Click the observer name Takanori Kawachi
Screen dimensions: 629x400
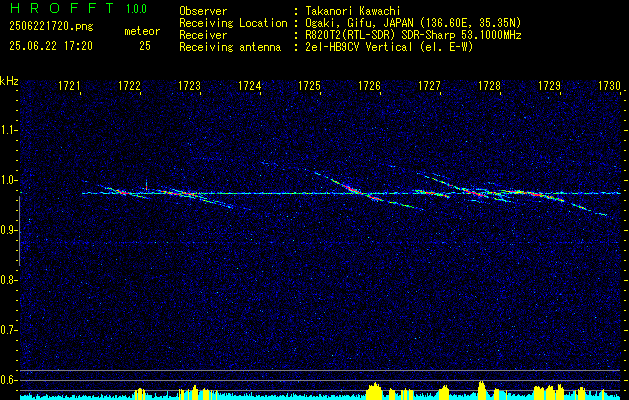[353, 11]
